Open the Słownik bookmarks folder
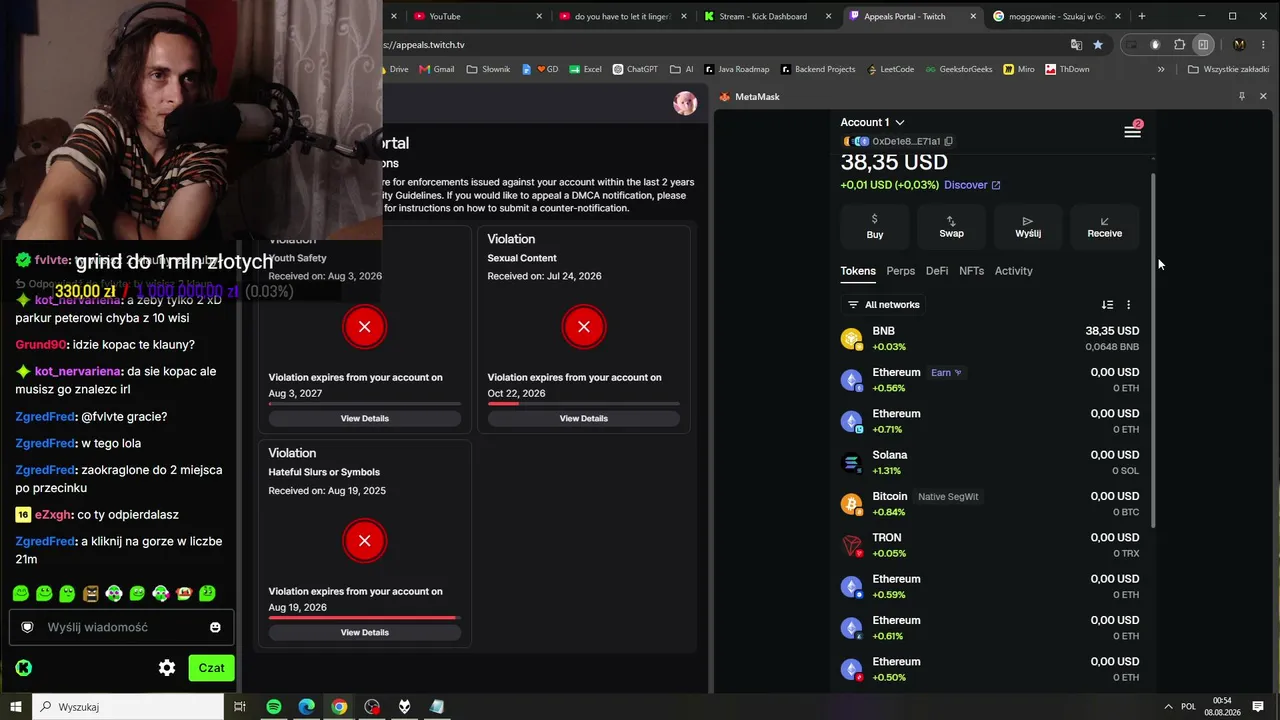Viewport: 1280px width, 720px height. pos(488,69)
